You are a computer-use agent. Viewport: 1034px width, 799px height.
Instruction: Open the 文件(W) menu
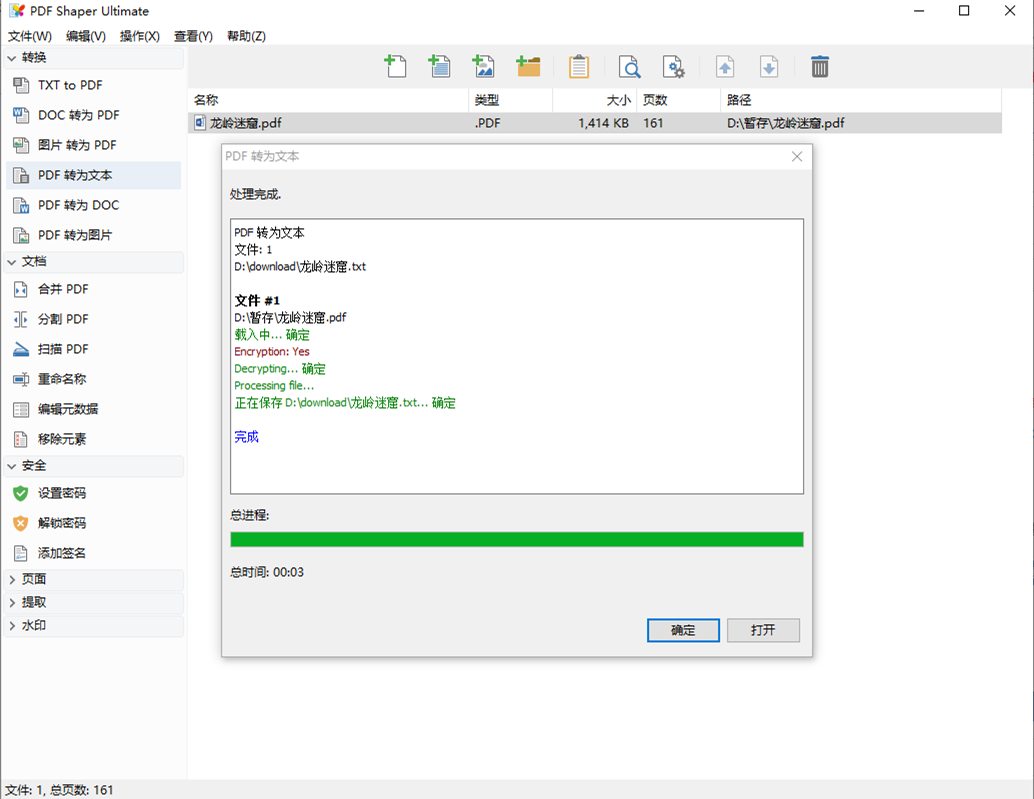[x=30, y=36]
